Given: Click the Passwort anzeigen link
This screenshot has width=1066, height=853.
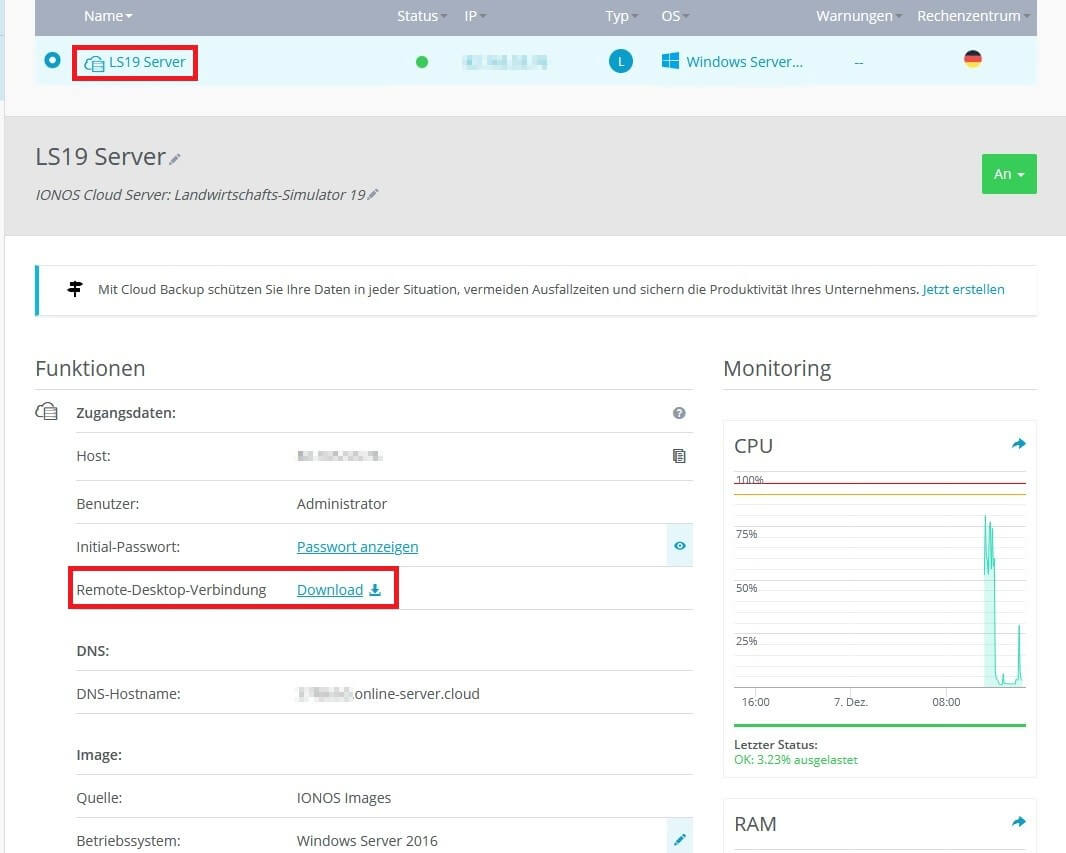Looking at the screenshot, I should (357, 546).
